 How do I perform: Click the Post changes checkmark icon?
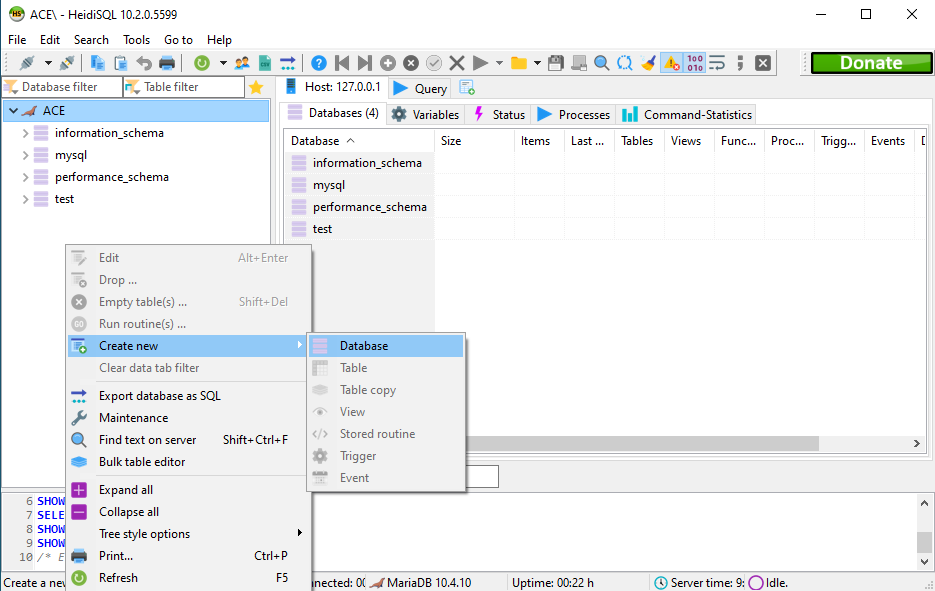pos(434,63)
